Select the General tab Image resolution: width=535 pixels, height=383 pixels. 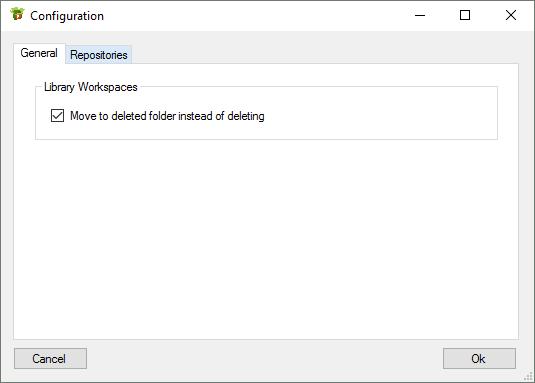[39, 53]
